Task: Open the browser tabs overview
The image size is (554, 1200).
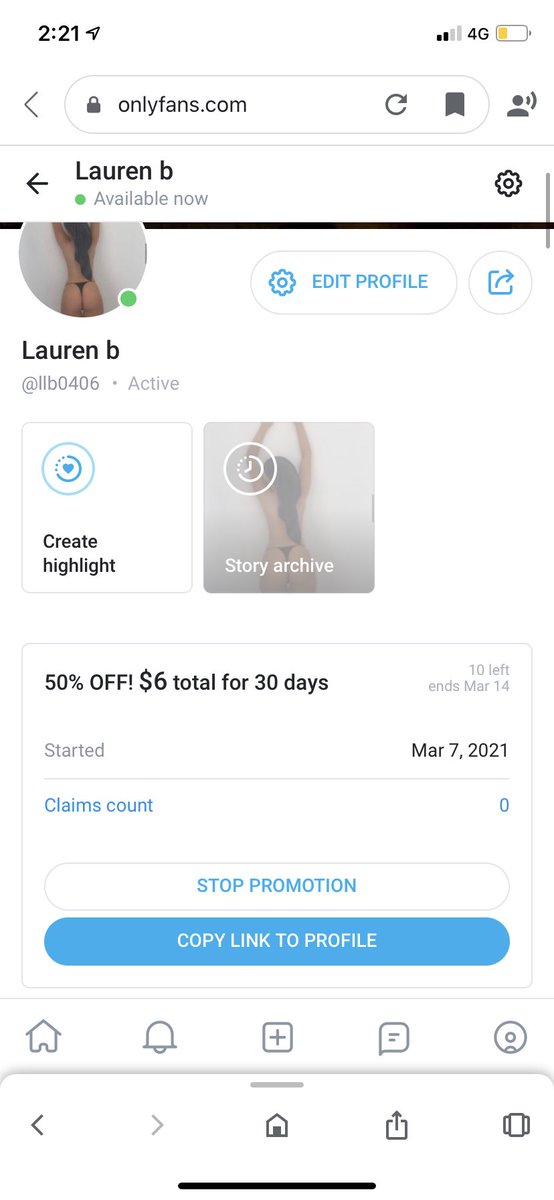Action: click(x=516, y=1125)
